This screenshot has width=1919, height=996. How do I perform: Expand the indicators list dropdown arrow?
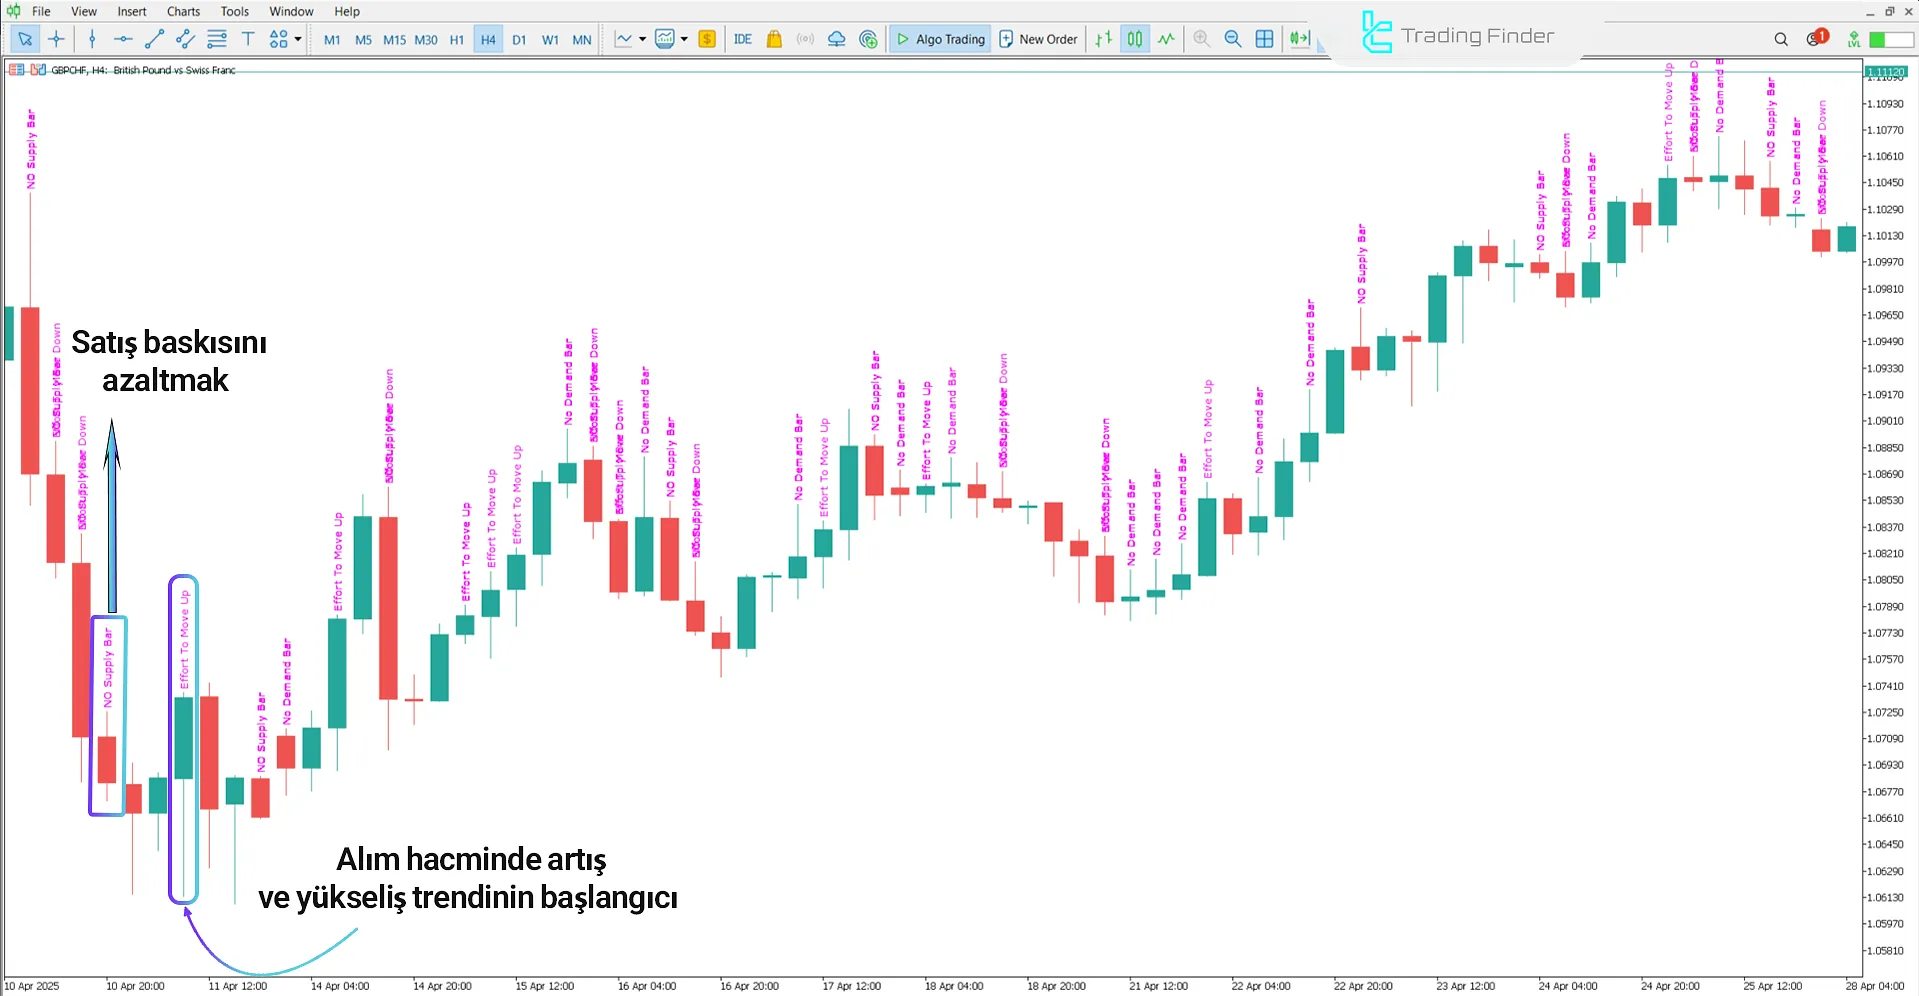pos(685,39)
